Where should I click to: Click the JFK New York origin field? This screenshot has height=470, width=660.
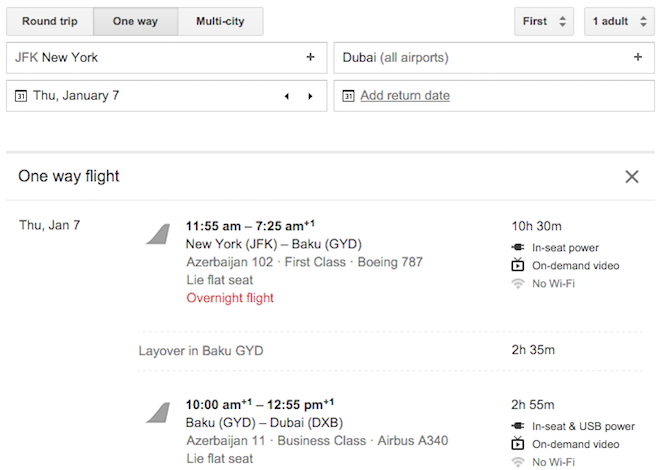[167, 58]
